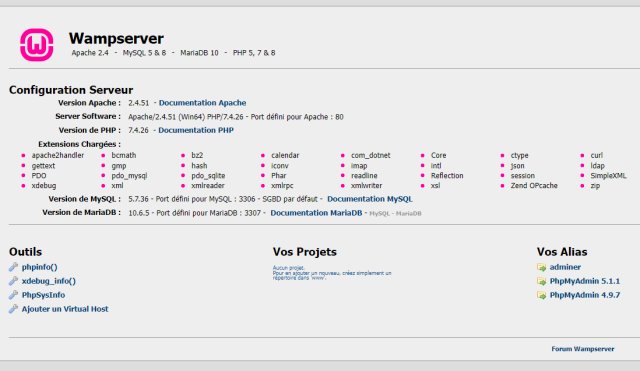Viewport: 640px width, 371px height.
Task: Open the xdebug_info() tool link
Action: point(49,281)
